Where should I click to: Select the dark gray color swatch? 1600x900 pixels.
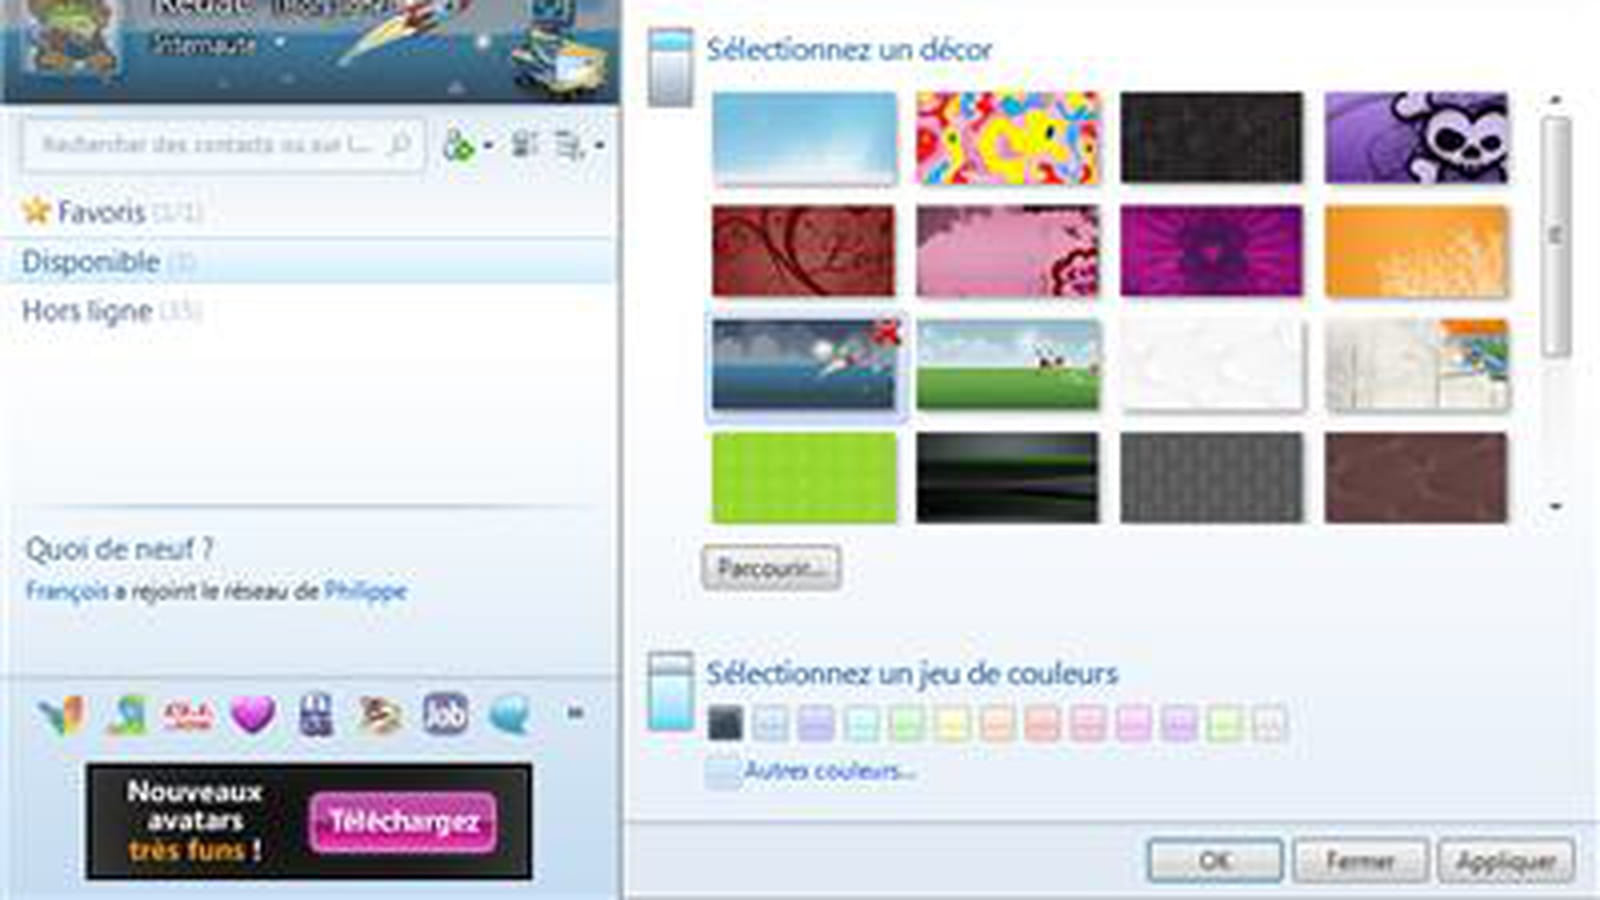pyautogui.click(x=725, y=723)
